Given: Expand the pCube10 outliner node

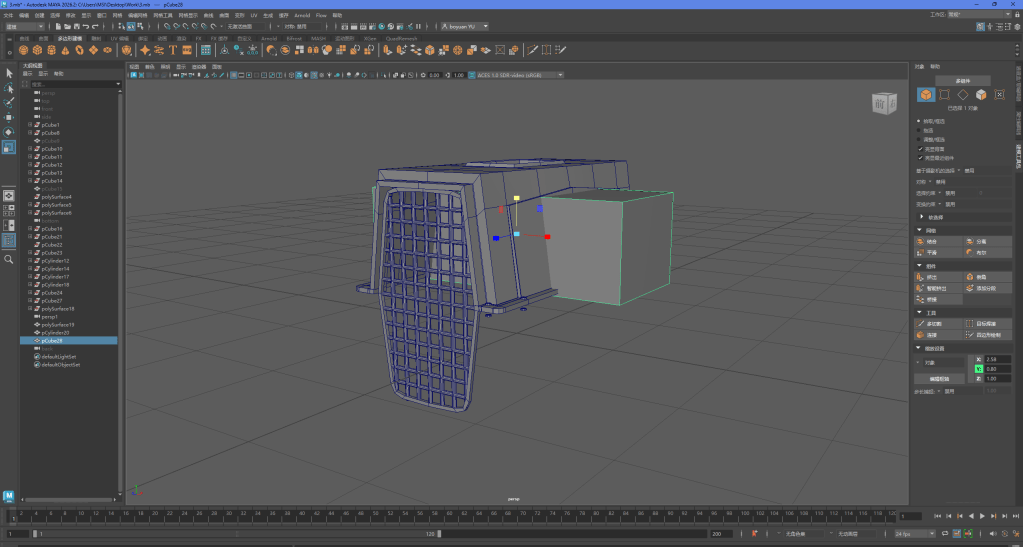Looking at the screenshot, I should 30,149.
